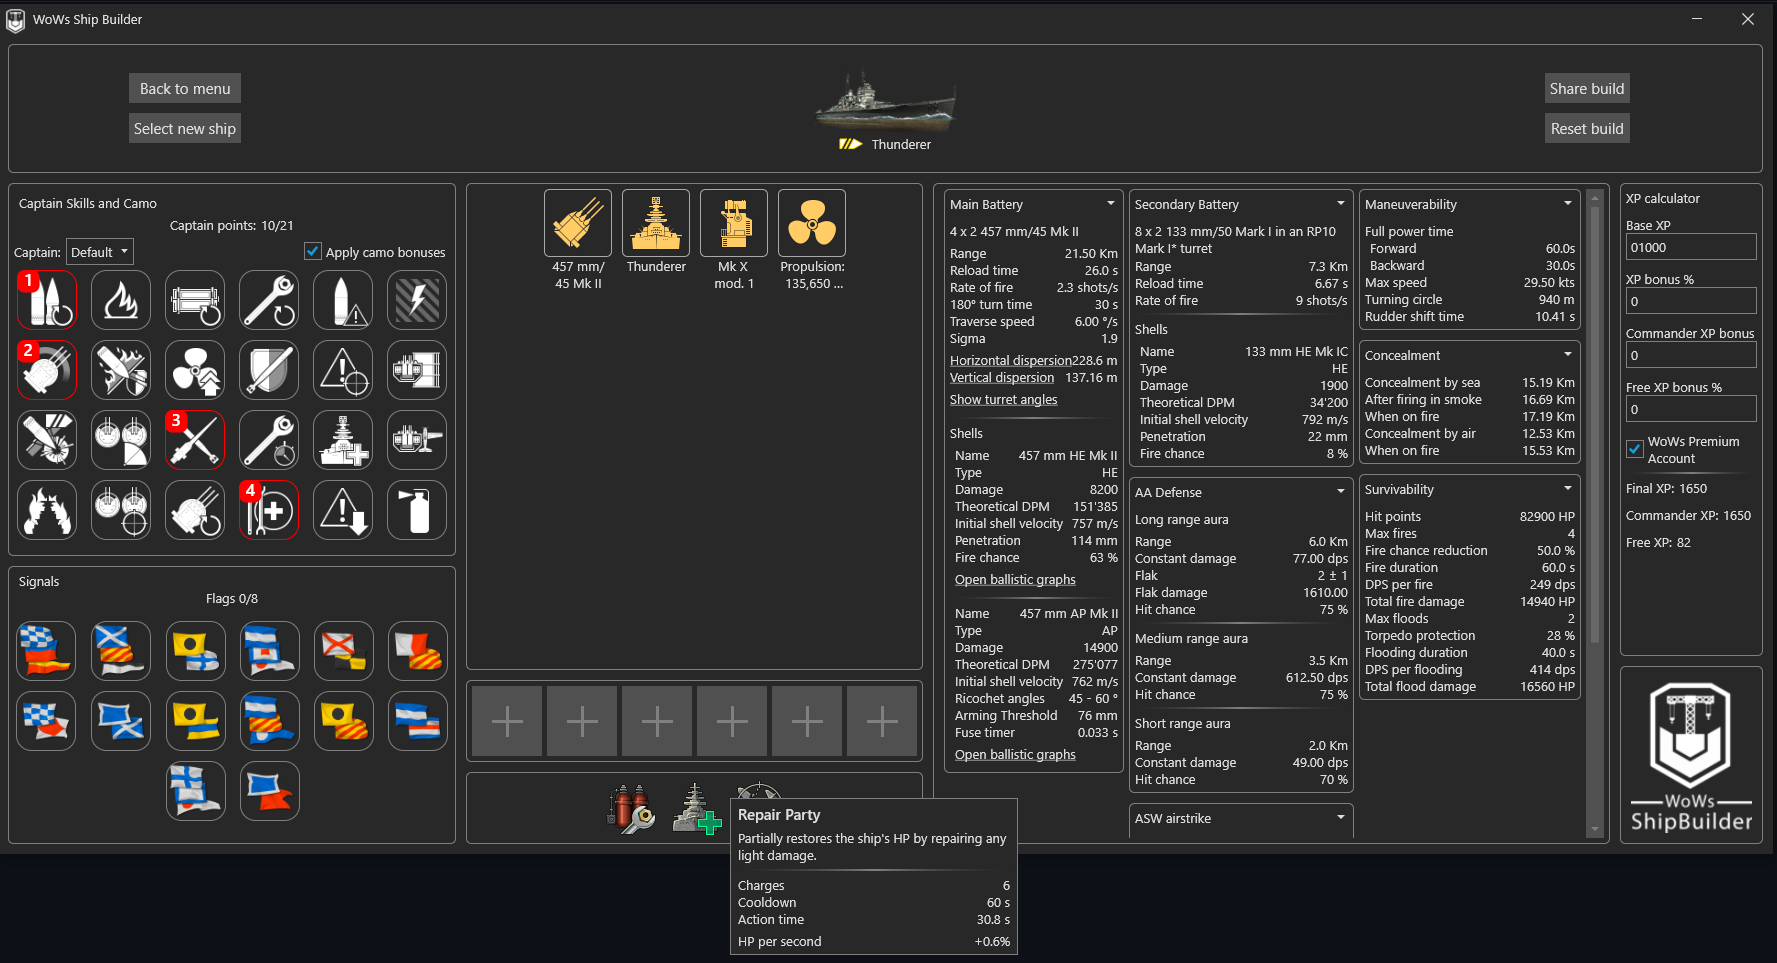Select the Repair Party consumable icon
Image resolution: width=1777 pixels, height=963 pixels.
pos(697,810)
